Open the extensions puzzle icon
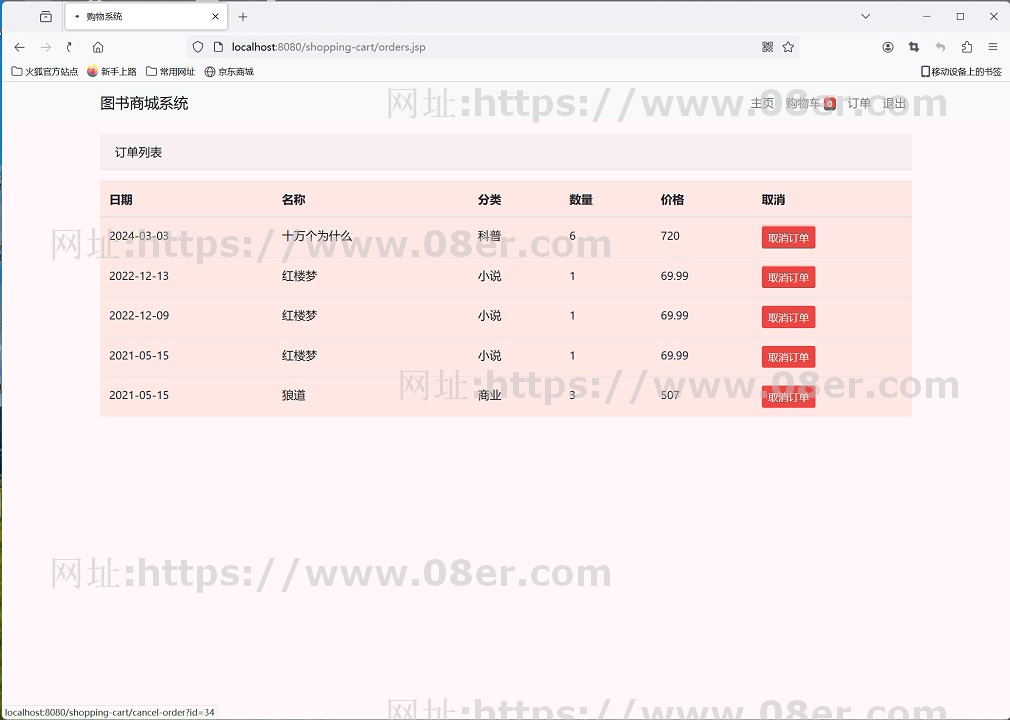The height and width of the screenshot is (720, 1010). coord(966,47)
